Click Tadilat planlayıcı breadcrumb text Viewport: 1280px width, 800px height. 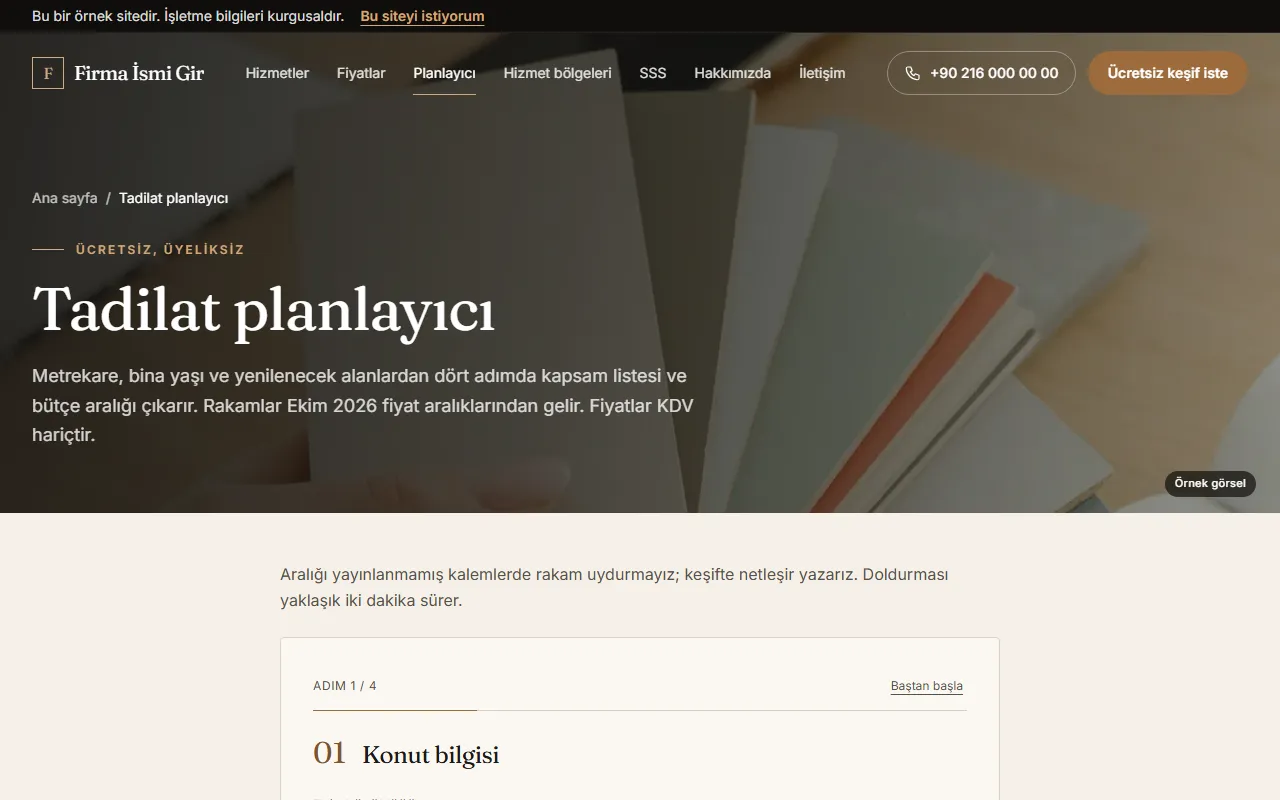click(173, 198)
